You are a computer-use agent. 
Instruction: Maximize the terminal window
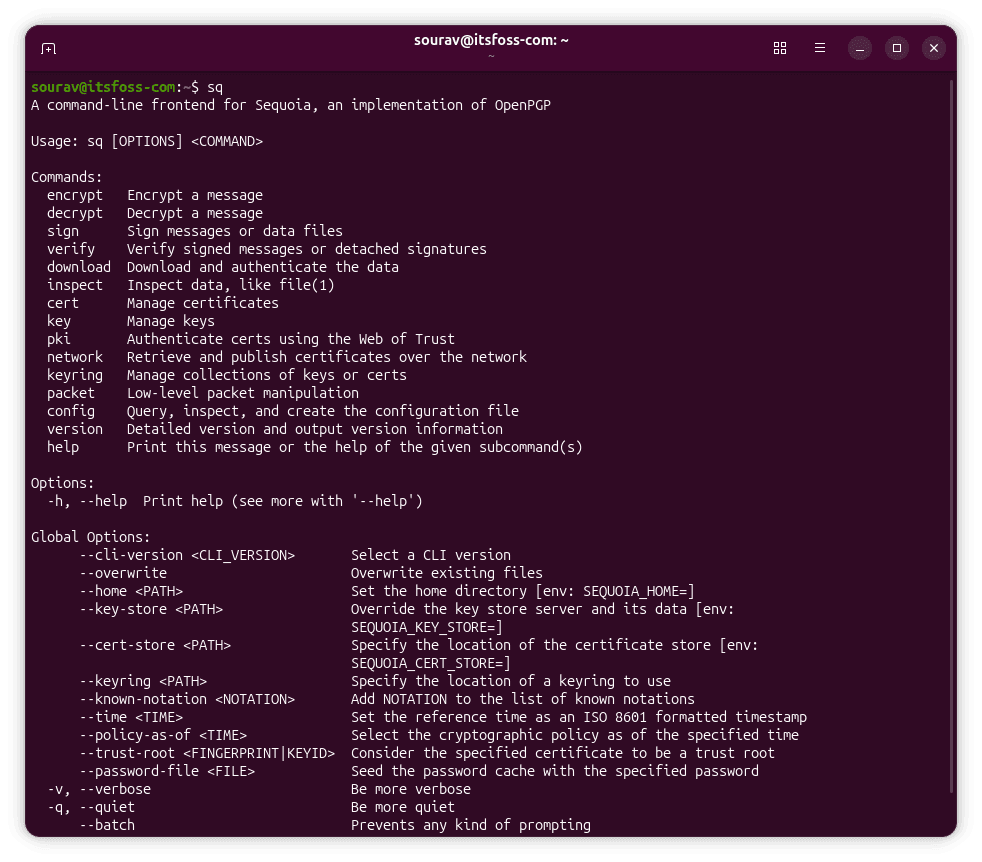(x=897, y=48)
